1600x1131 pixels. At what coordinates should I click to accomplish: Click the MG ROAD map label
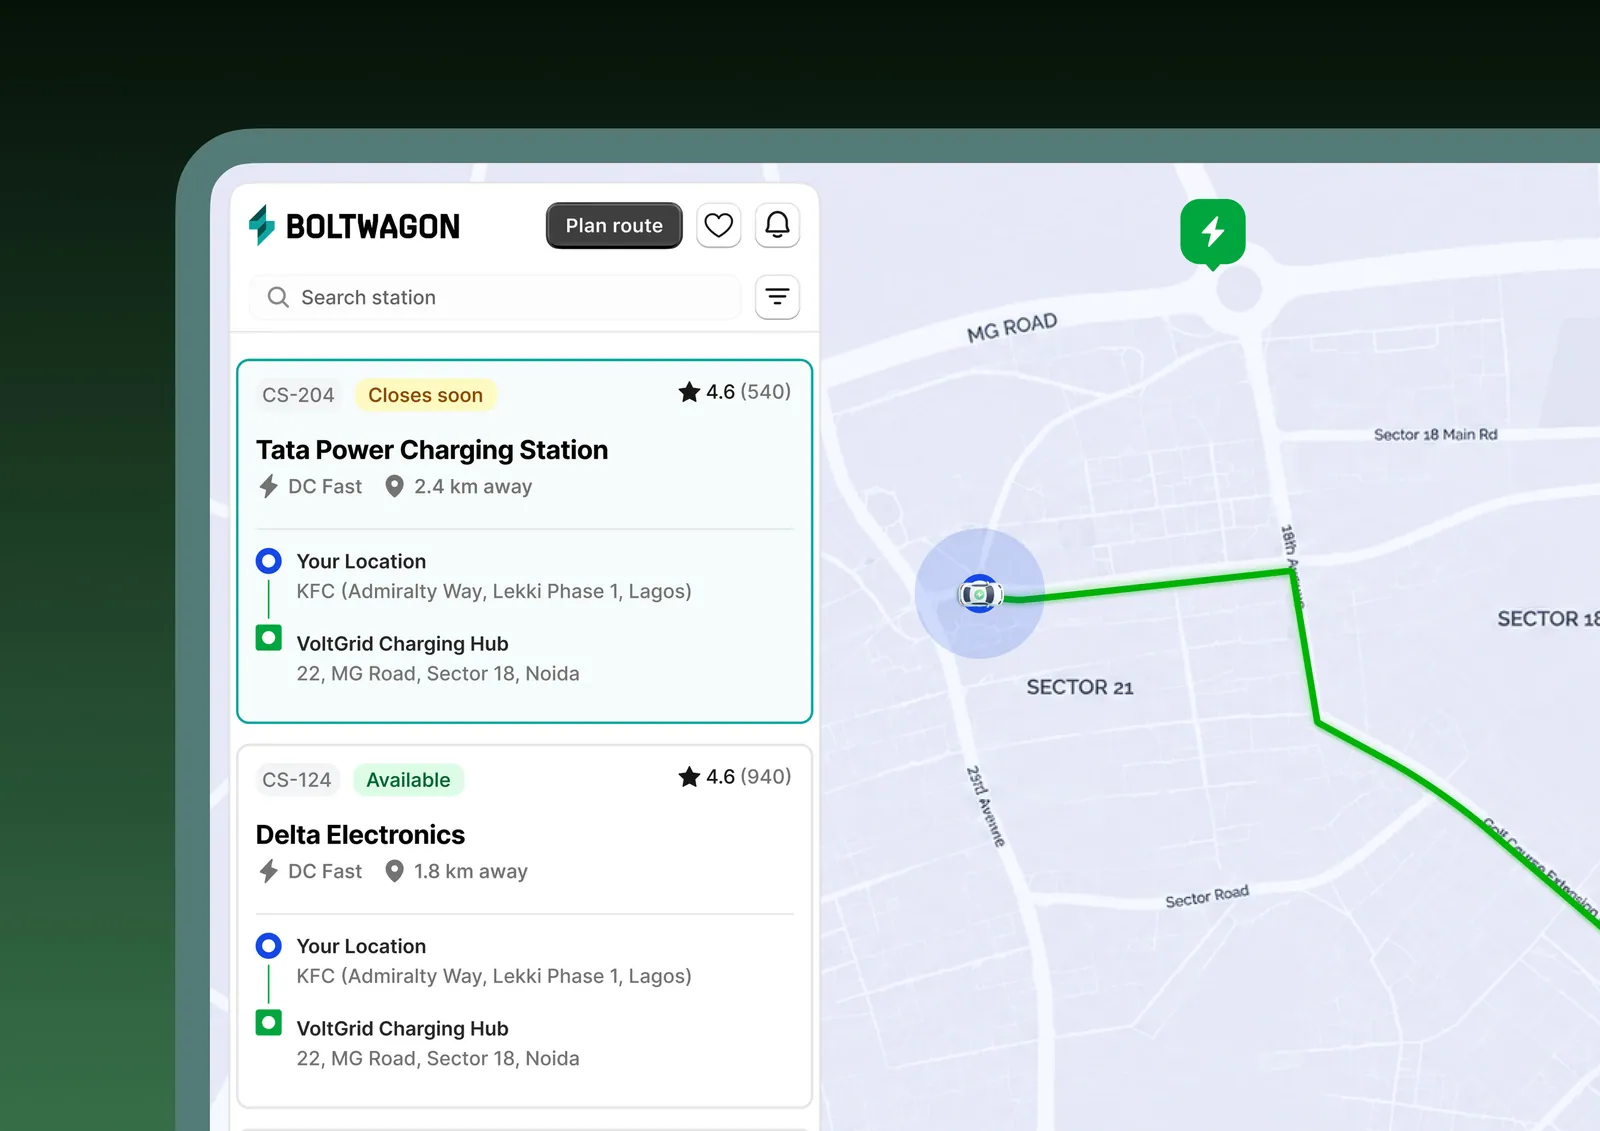point(1012,327)
